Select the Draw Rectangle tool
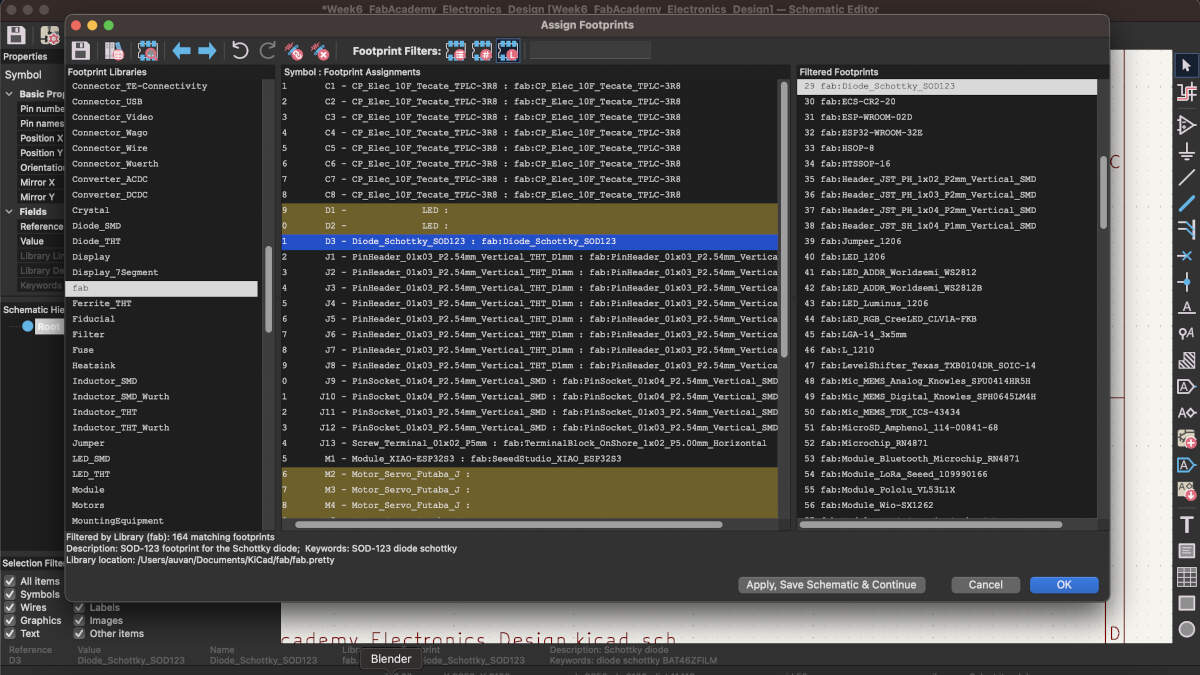 click(x=1187, y=602)
